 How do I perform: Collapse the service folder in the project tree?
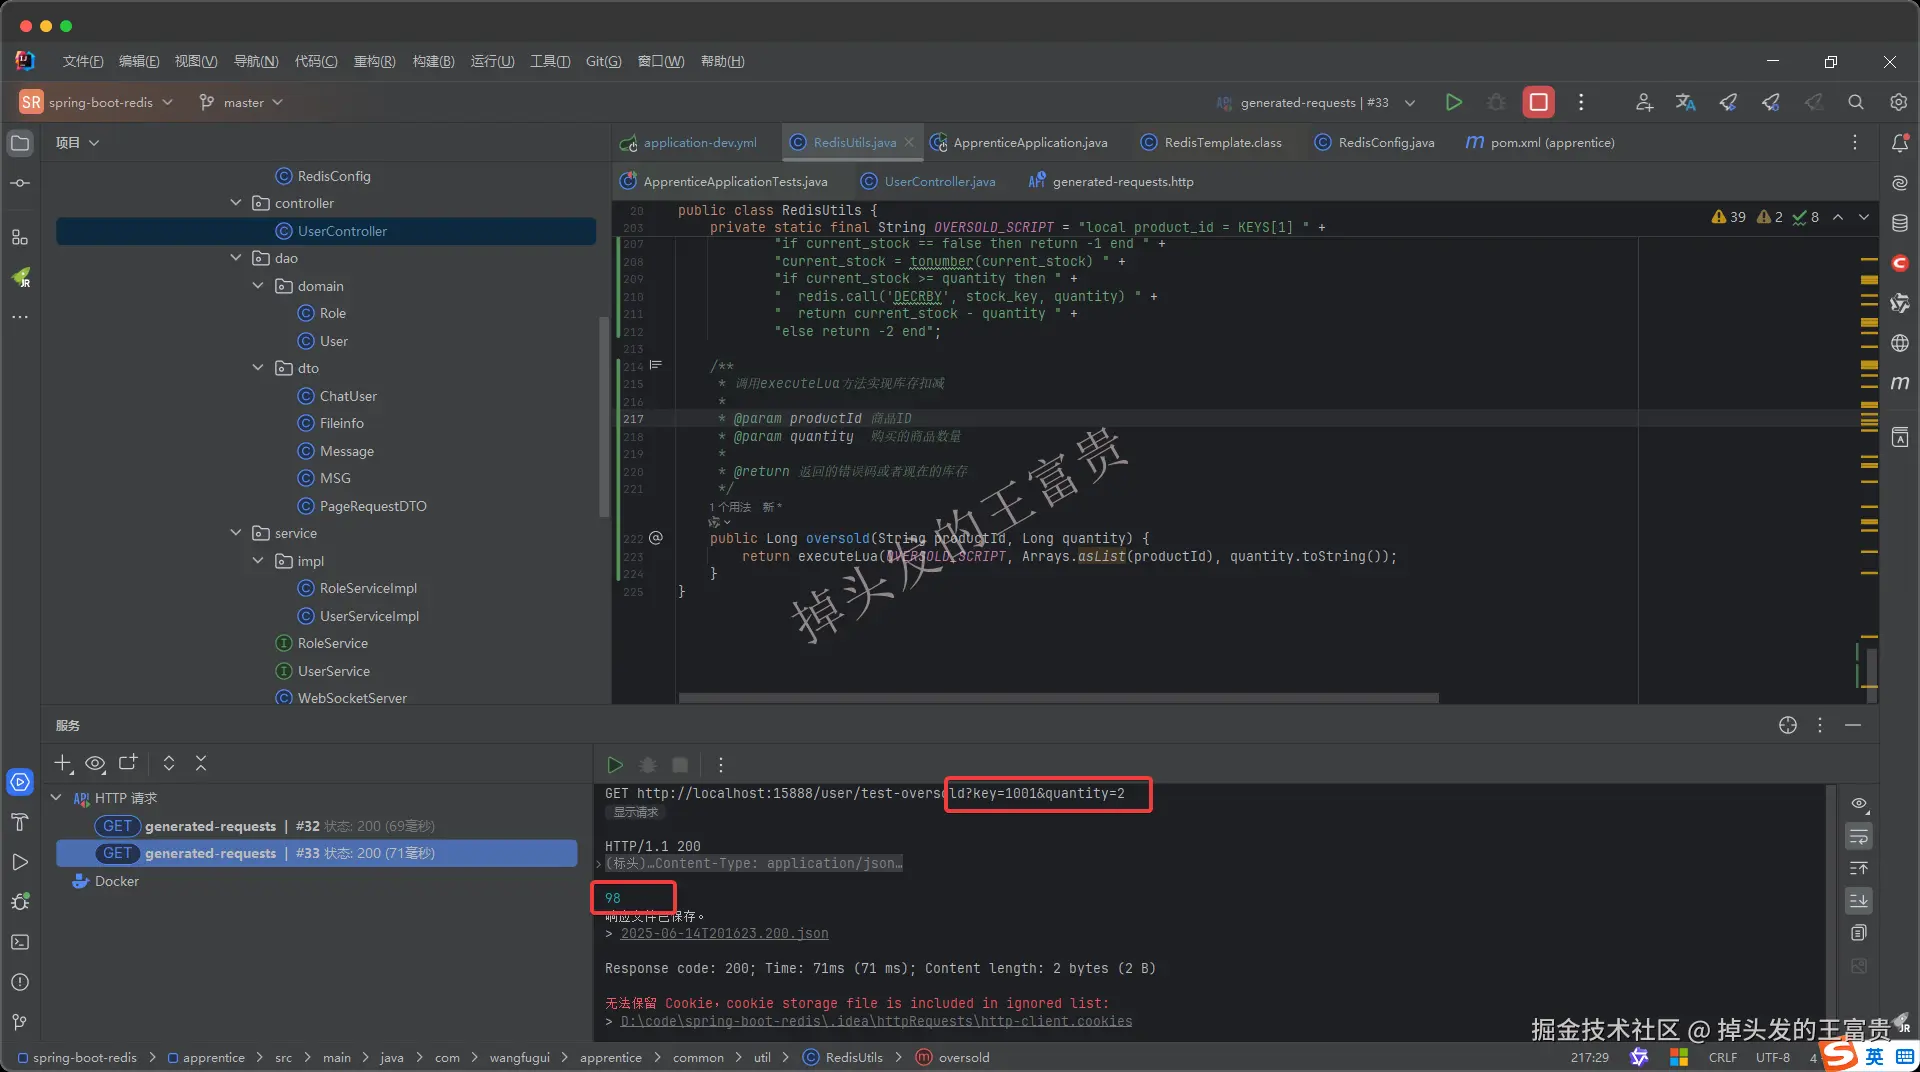pyautogui.click(x=236, y=533)
